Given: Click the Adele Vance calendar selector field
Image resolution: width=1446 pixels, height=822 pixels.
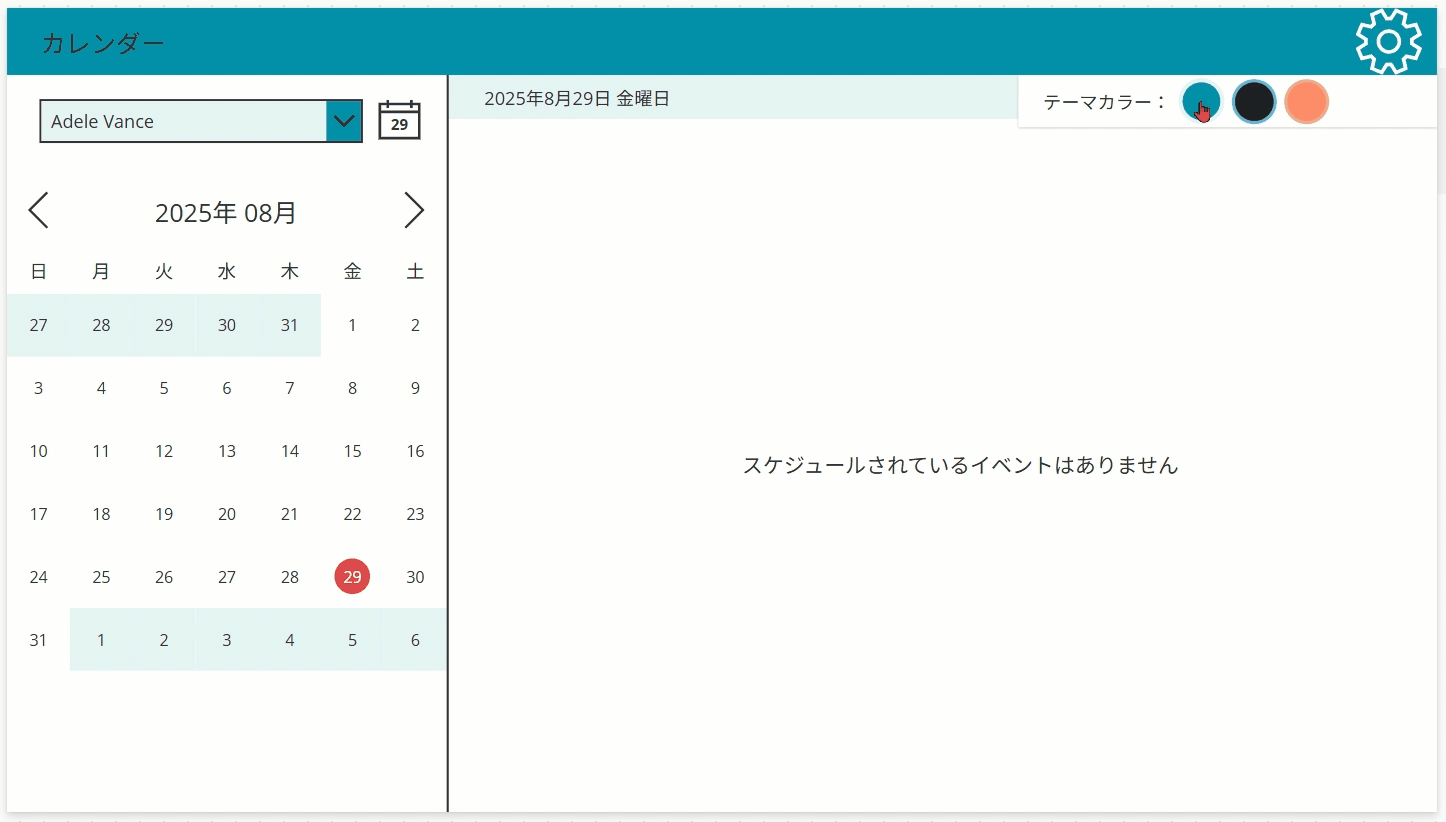Looking at the screenshot, I should click(x=184, y=121).
